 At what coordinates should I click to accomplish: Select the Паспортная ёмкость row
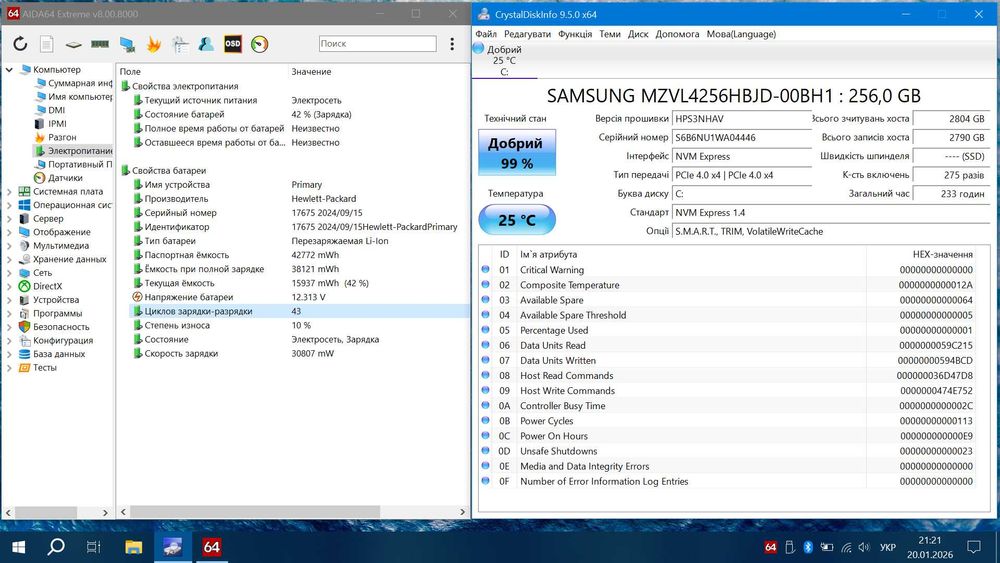click(299, 255)
